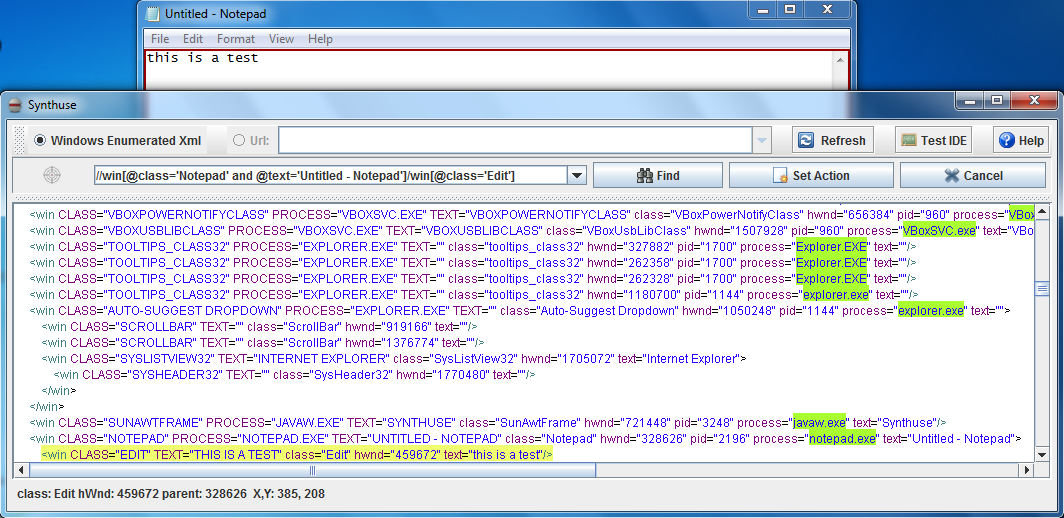Cancel the current action

973,175
